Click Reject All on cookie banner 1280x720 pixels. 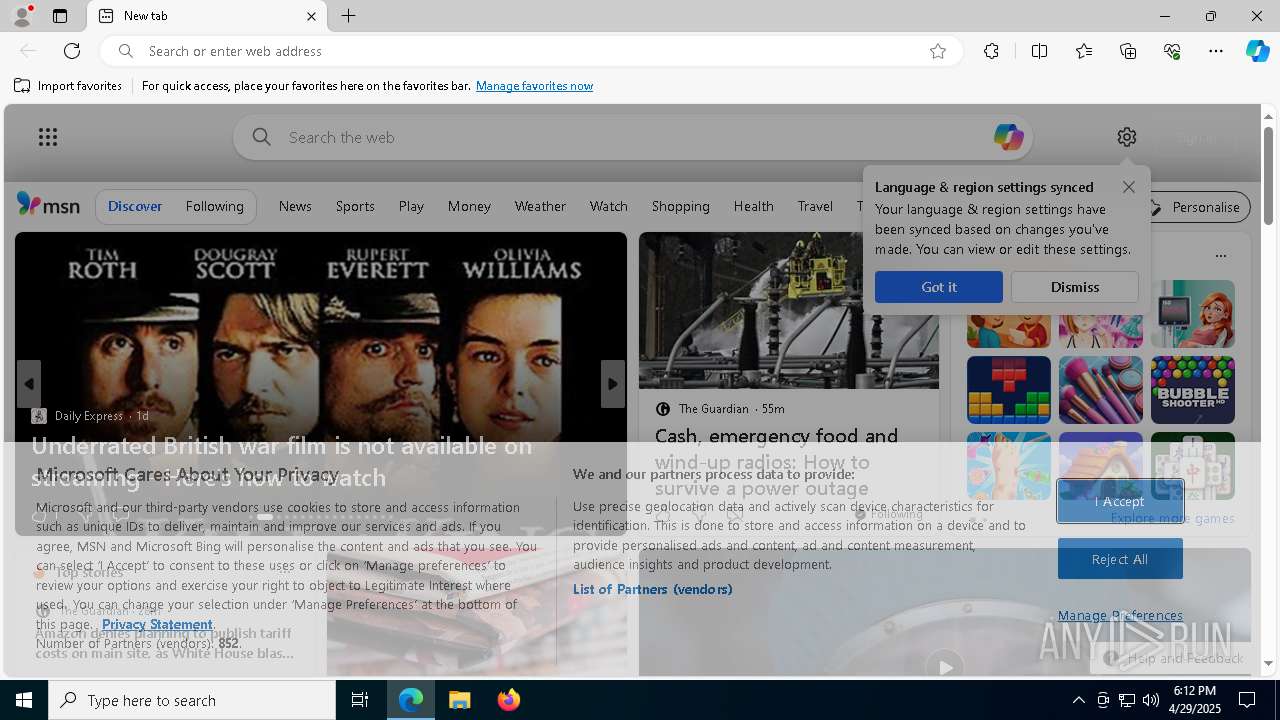point(1120,559)
